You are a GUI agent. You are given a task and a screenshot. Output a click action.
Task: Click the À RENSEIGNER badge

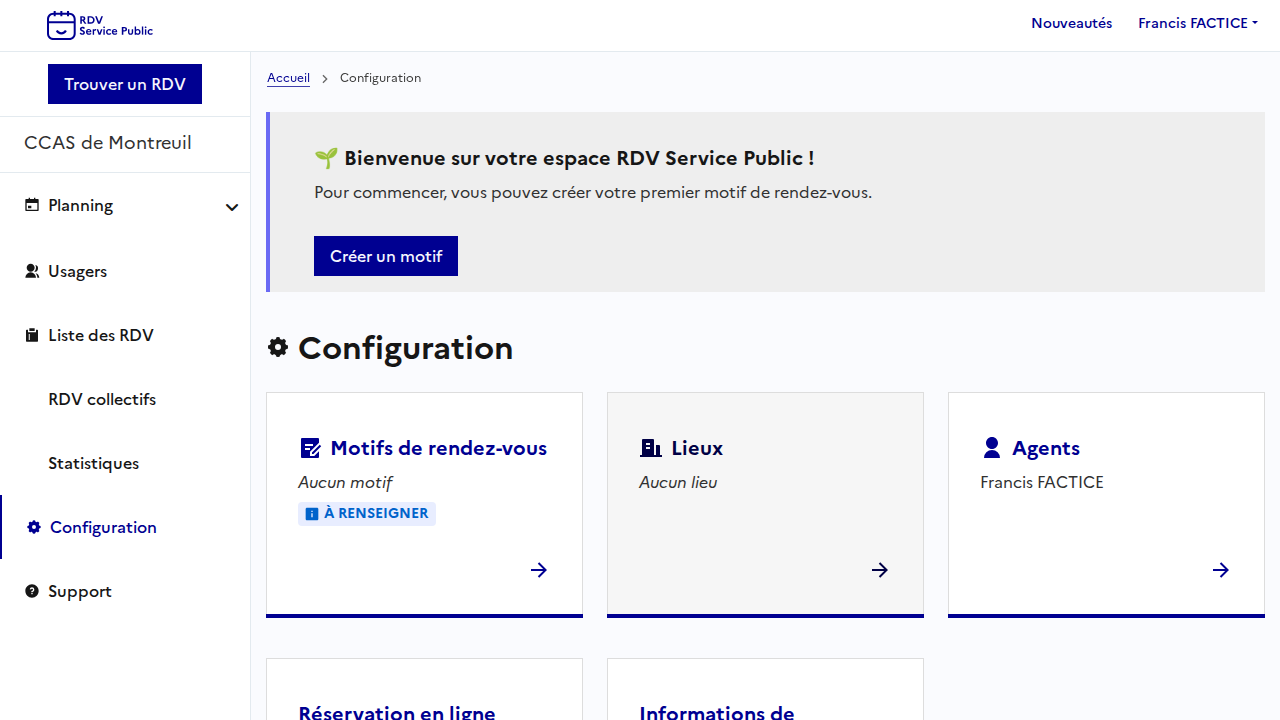367,513
